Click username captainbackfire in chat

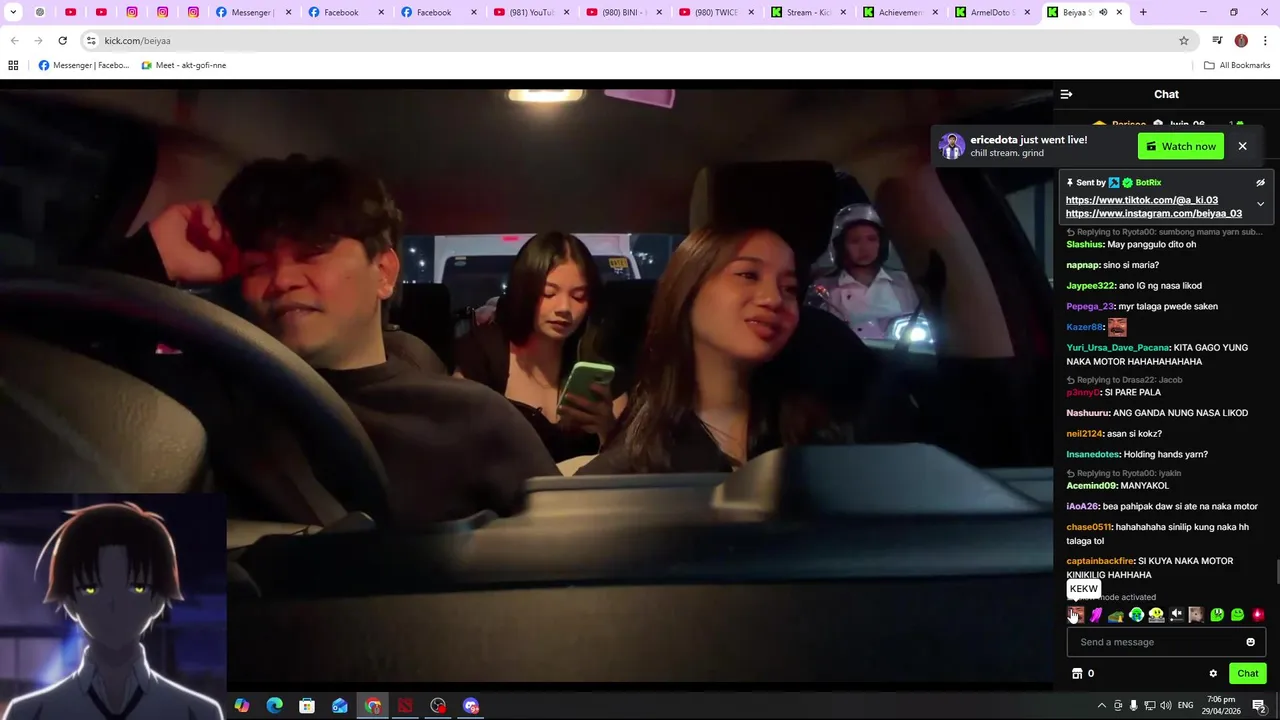[1100, 561]
